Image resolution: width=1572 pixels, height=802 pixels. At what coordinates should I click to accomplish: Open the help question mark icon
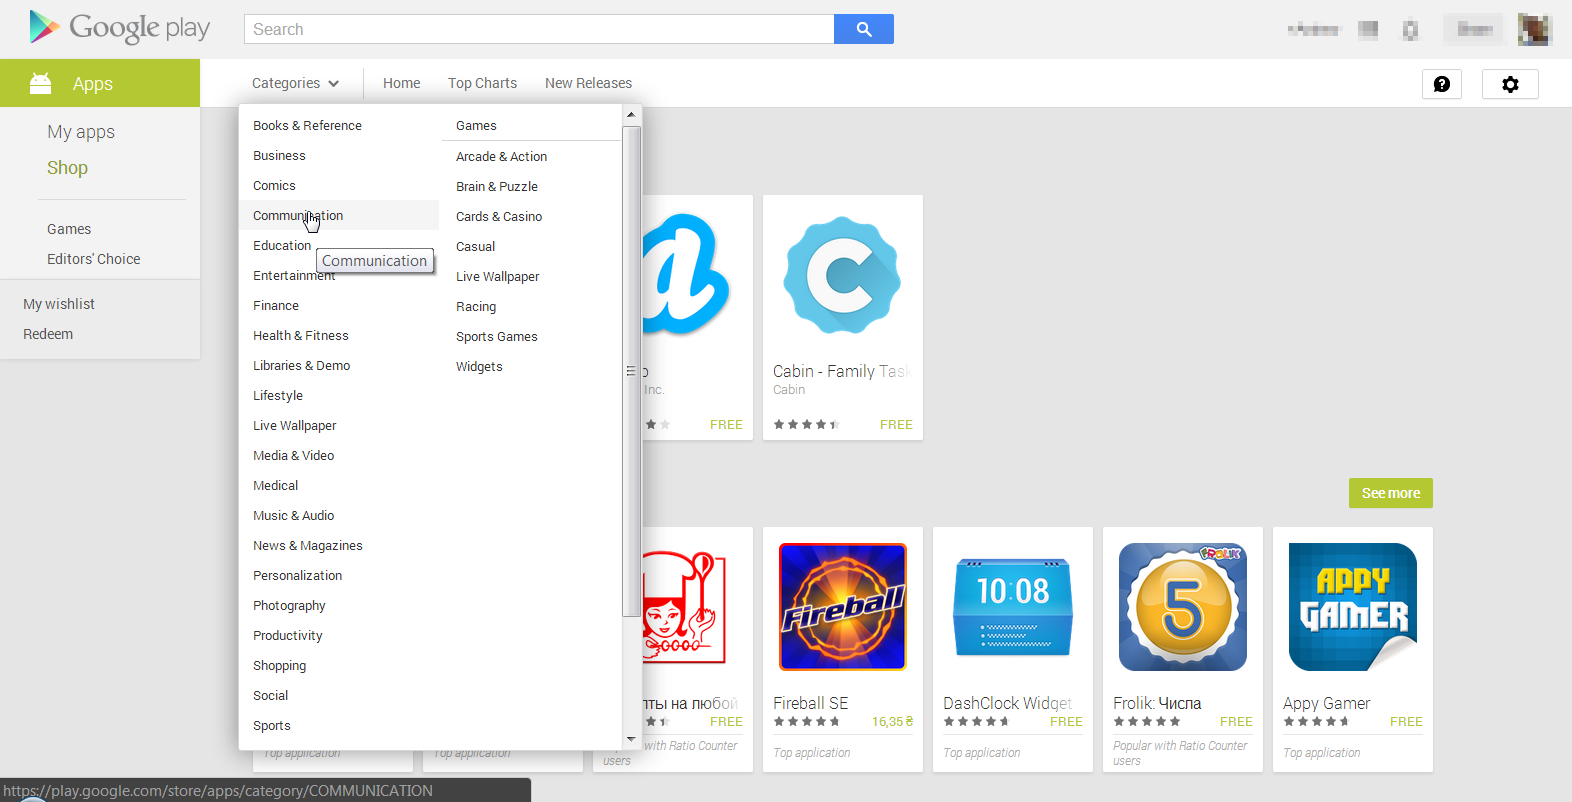1442,84
